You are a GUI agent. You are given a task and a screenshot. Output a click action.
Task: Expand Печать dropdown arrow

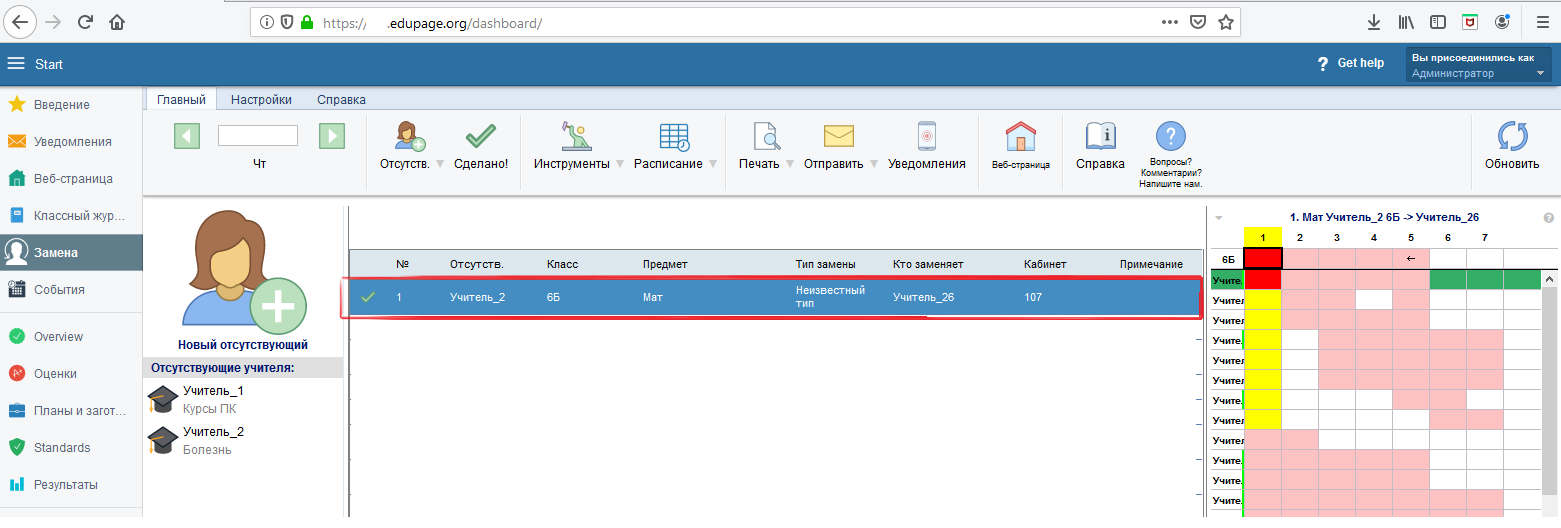(790, 165)
